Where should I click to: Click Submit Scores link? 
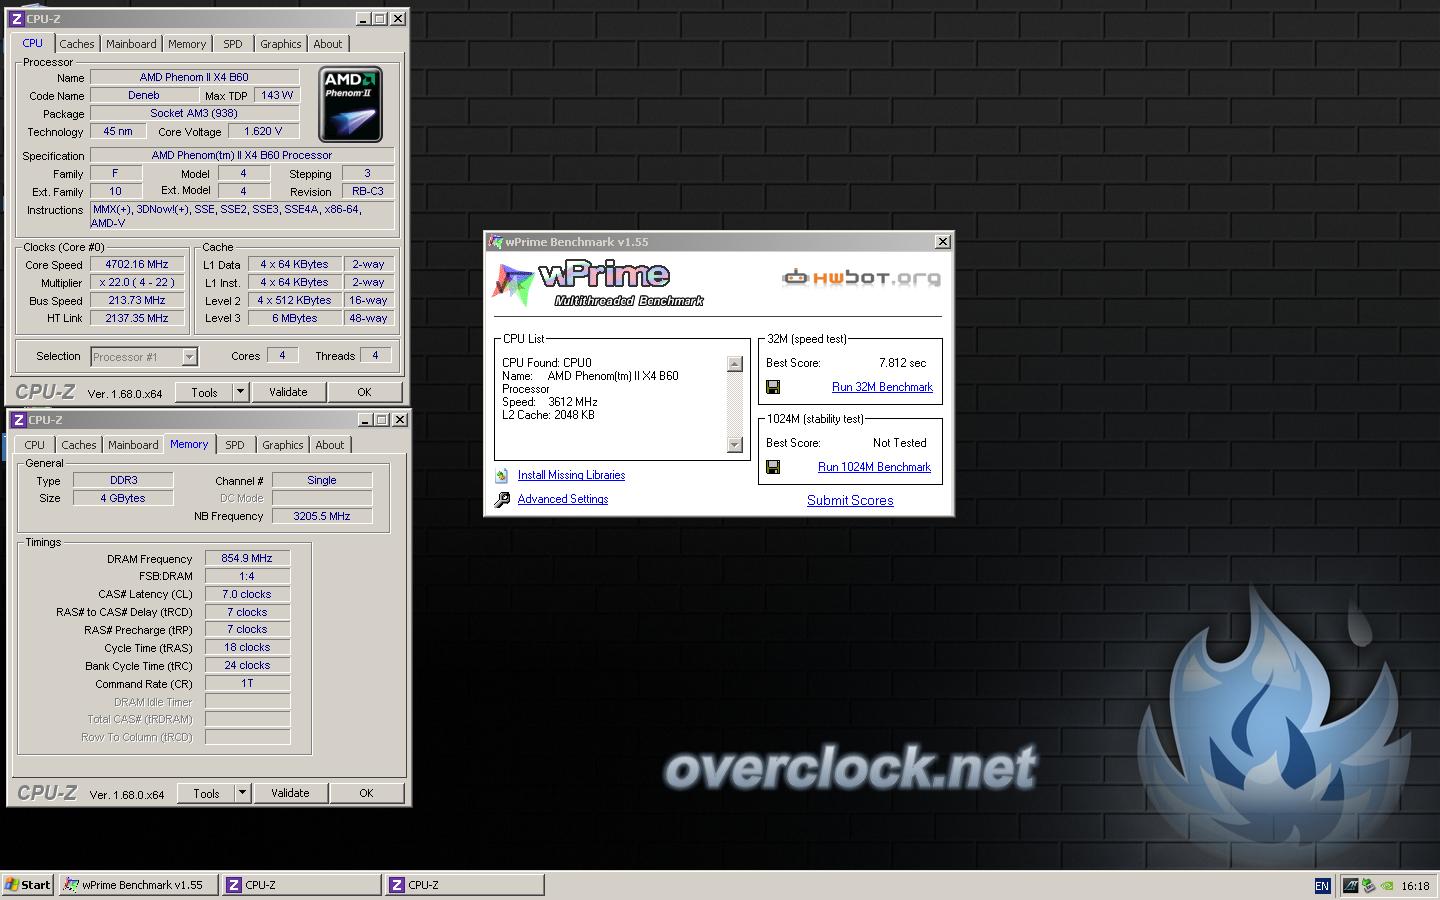click(850, 500)
